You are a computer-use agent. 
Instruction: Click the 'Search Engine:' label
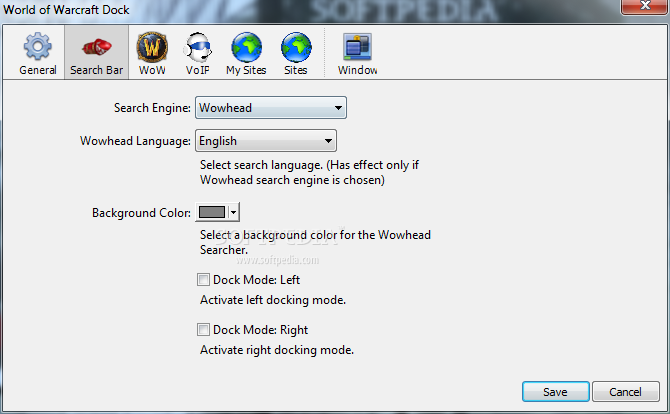[152, 108]
